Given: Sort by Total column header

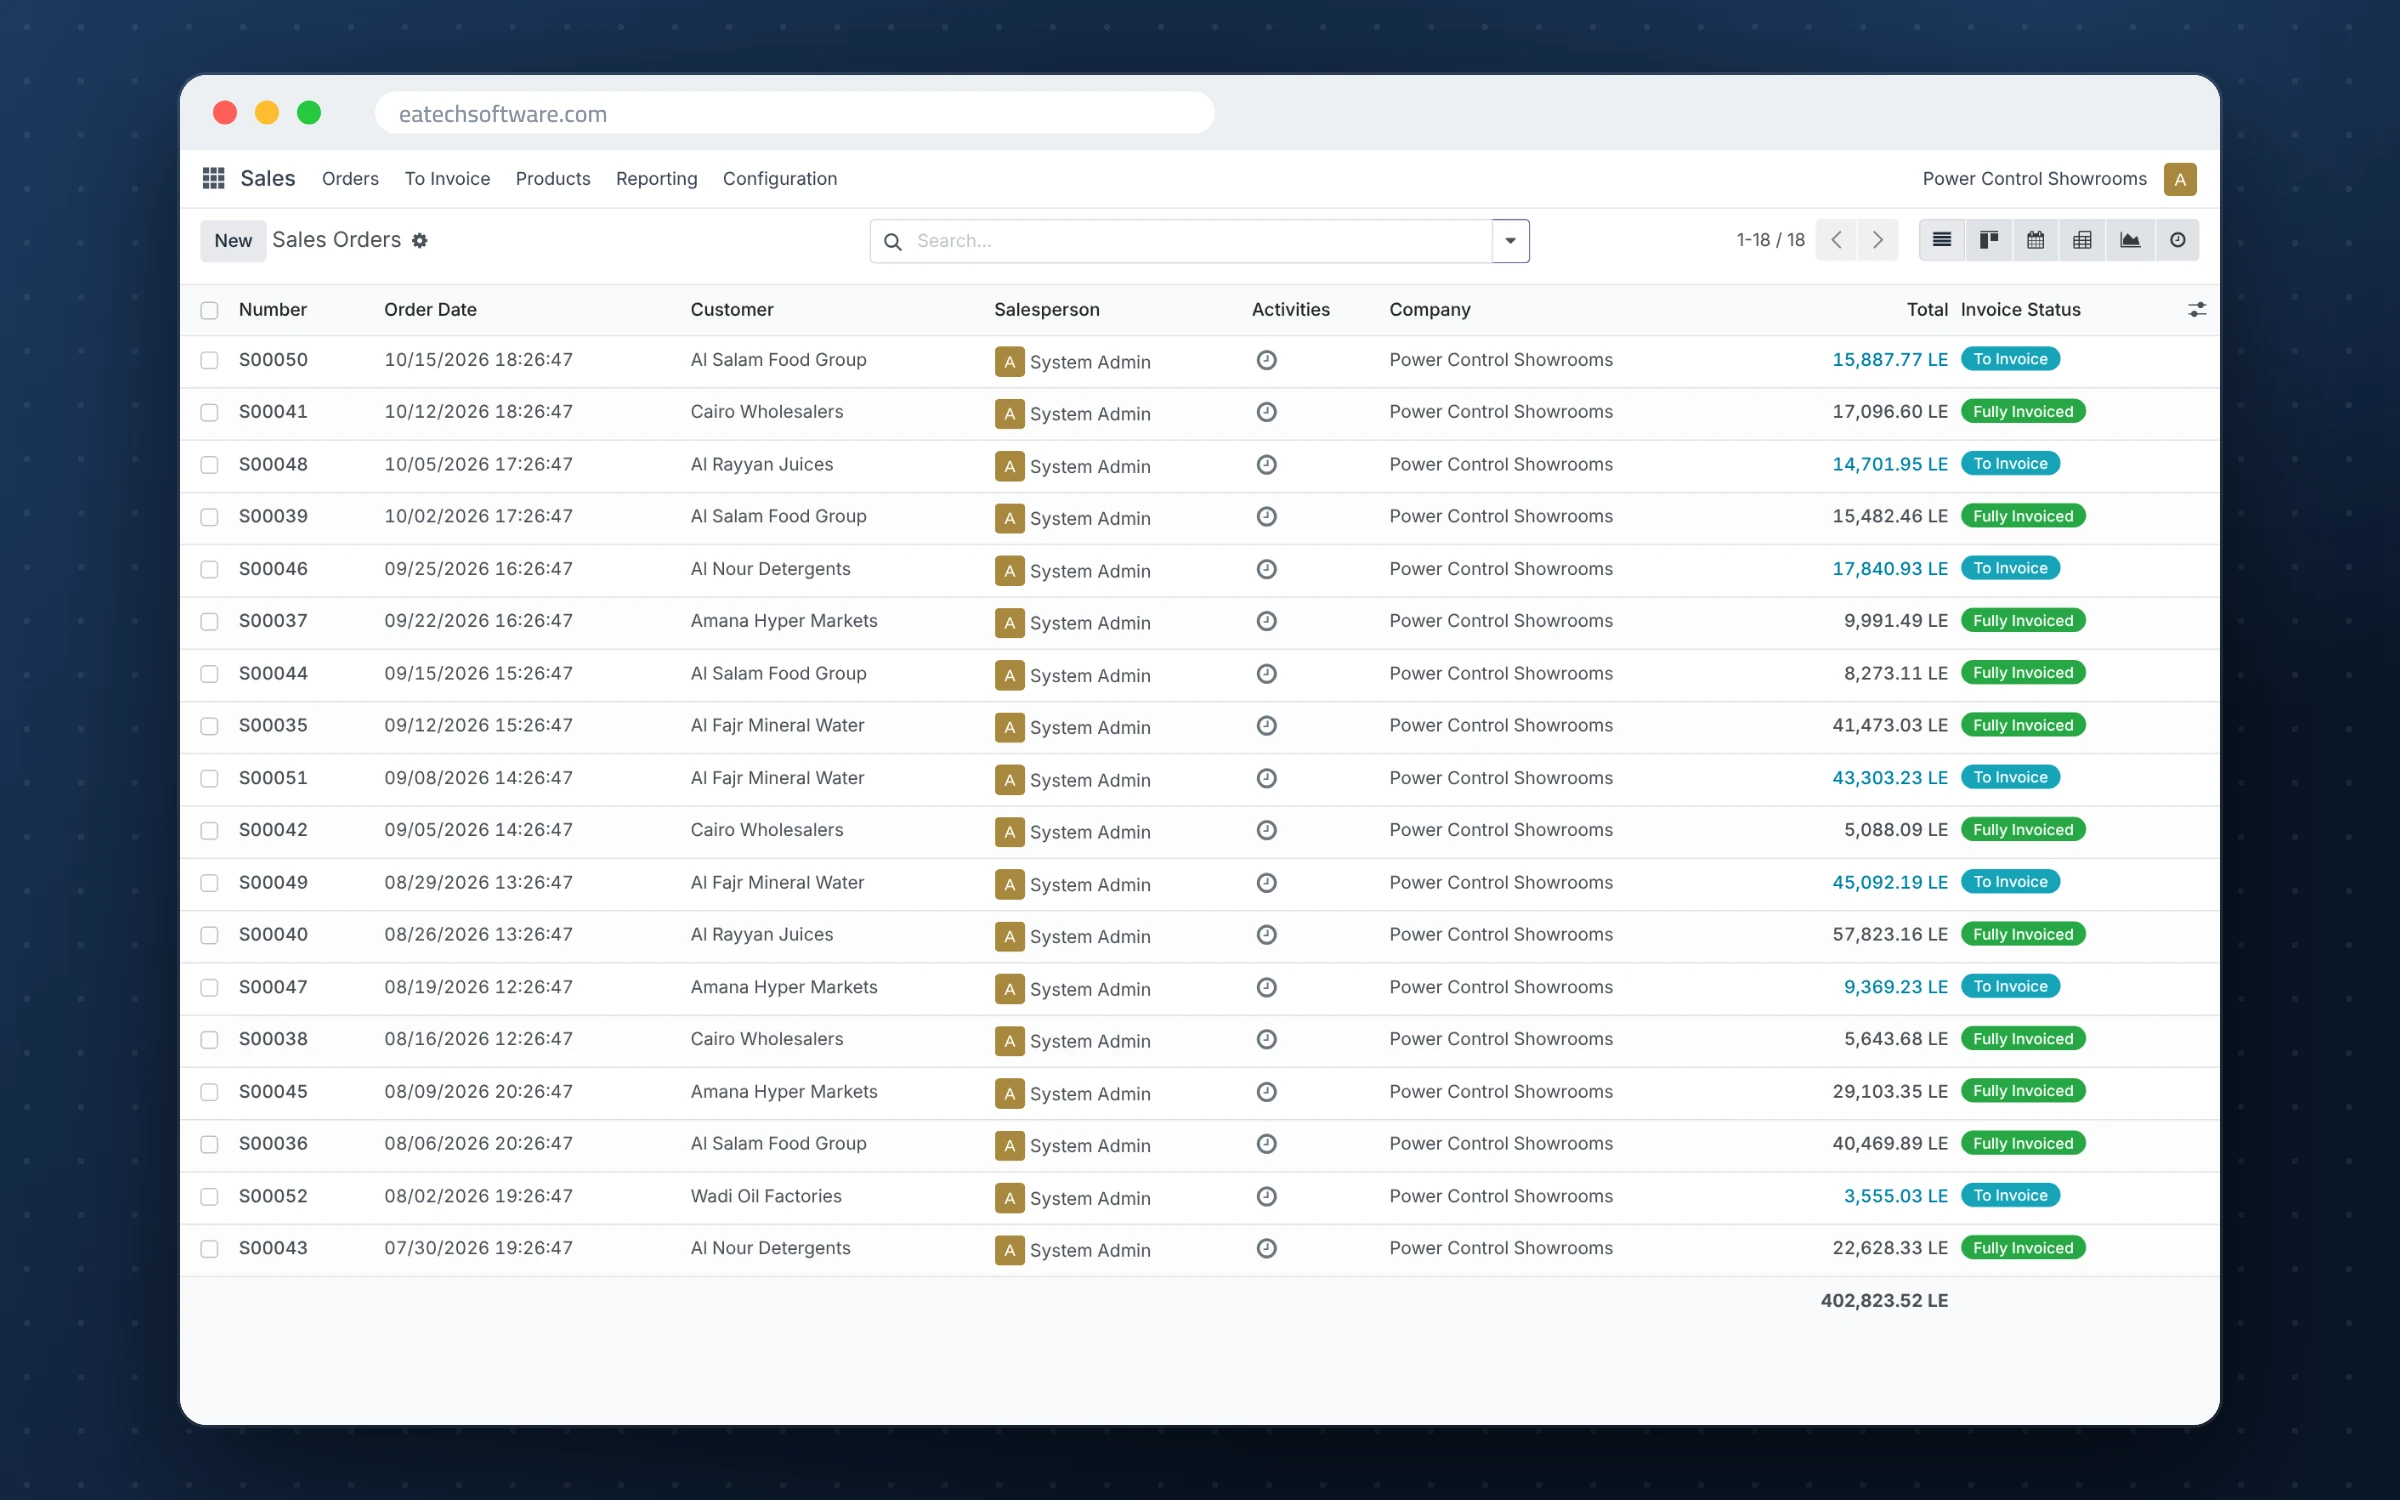Looking at the screenshot, I should (x=1926, y=310).
